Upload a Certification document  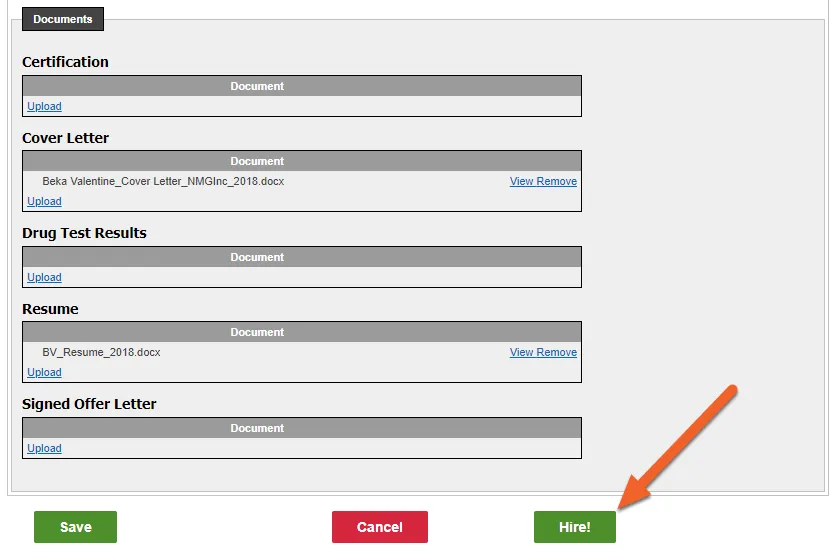pos(44,106)
